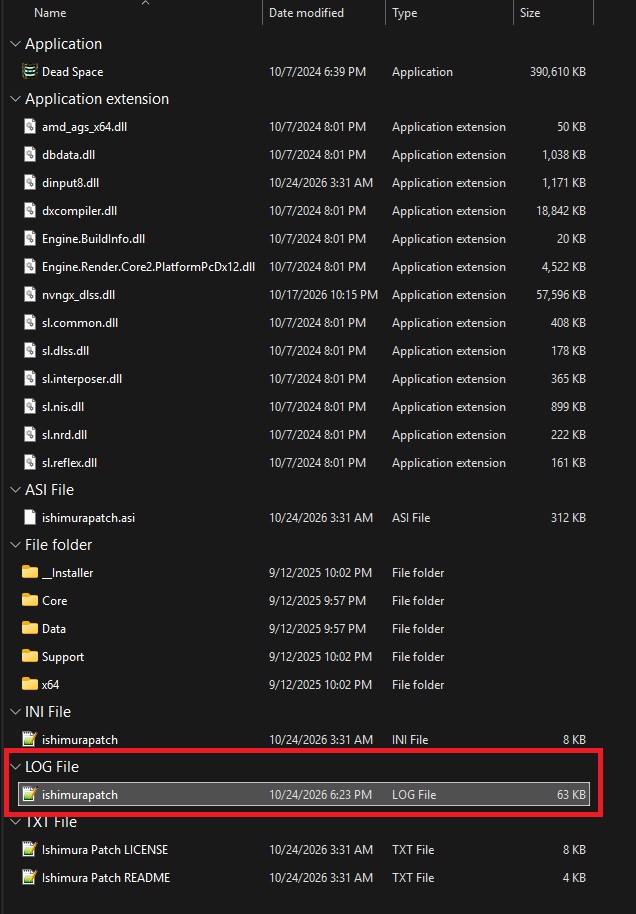Viewport: 636px width, 914px height.
Task: Click the ASI File type of ishimurapatch.asi
Action: pyautogui.click(x=411, y=518)
